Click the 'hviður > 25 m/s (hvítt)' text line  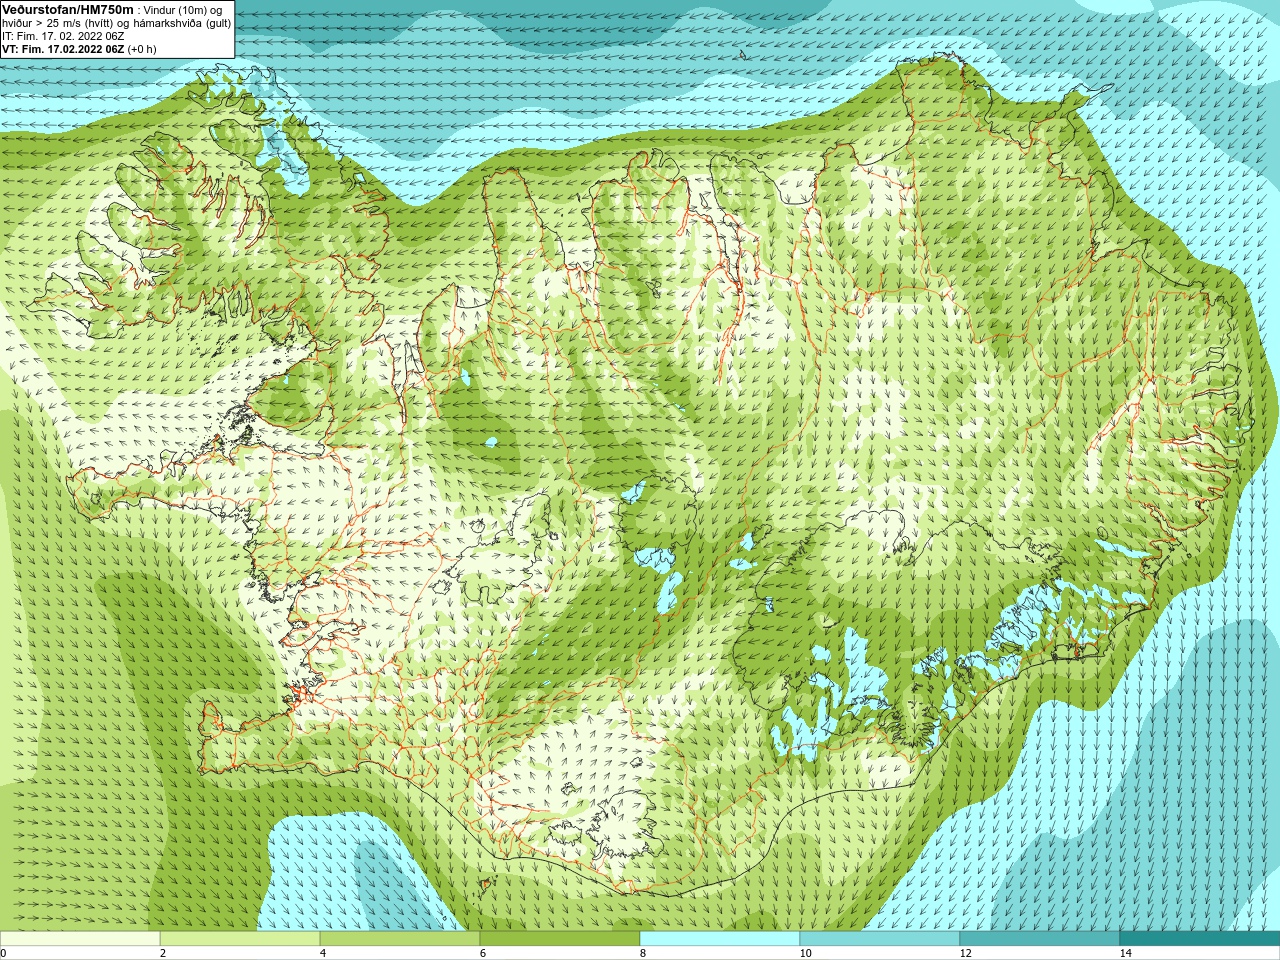click(x=116, y=23)
